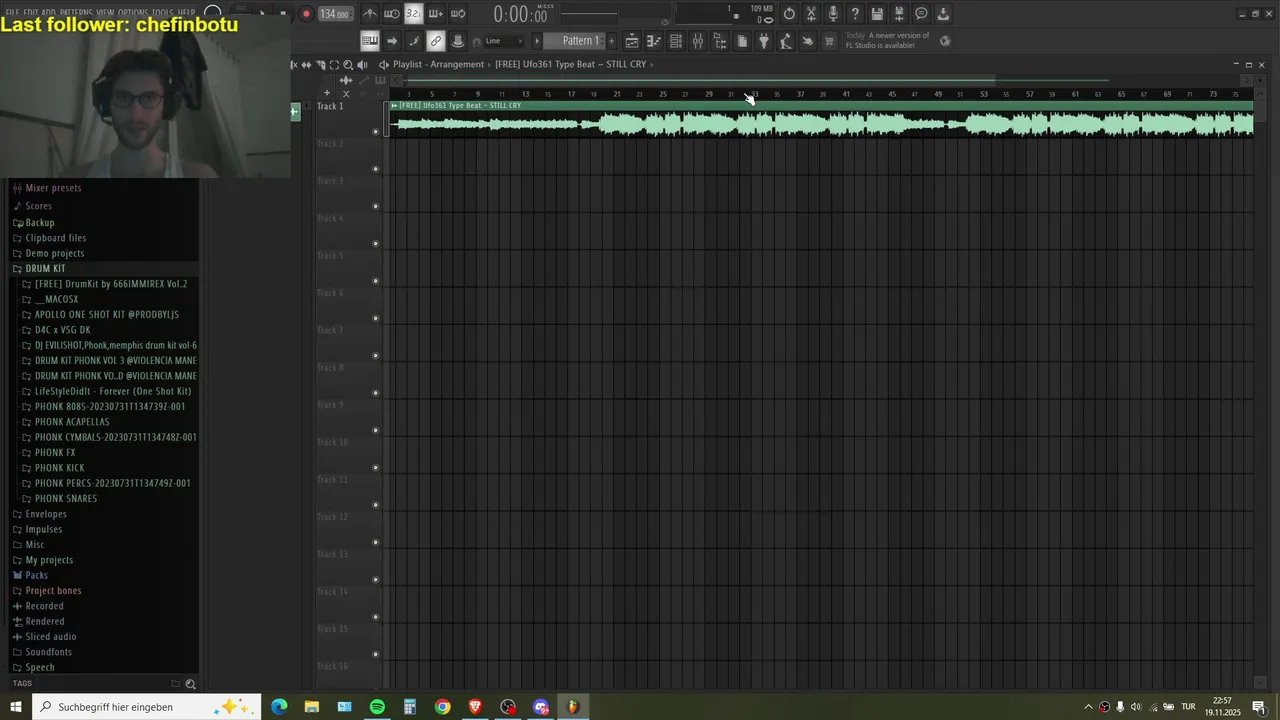Click the stamp hat icon in toolbar
Screen dimensions: 1280x720
(x=458, y=41)
